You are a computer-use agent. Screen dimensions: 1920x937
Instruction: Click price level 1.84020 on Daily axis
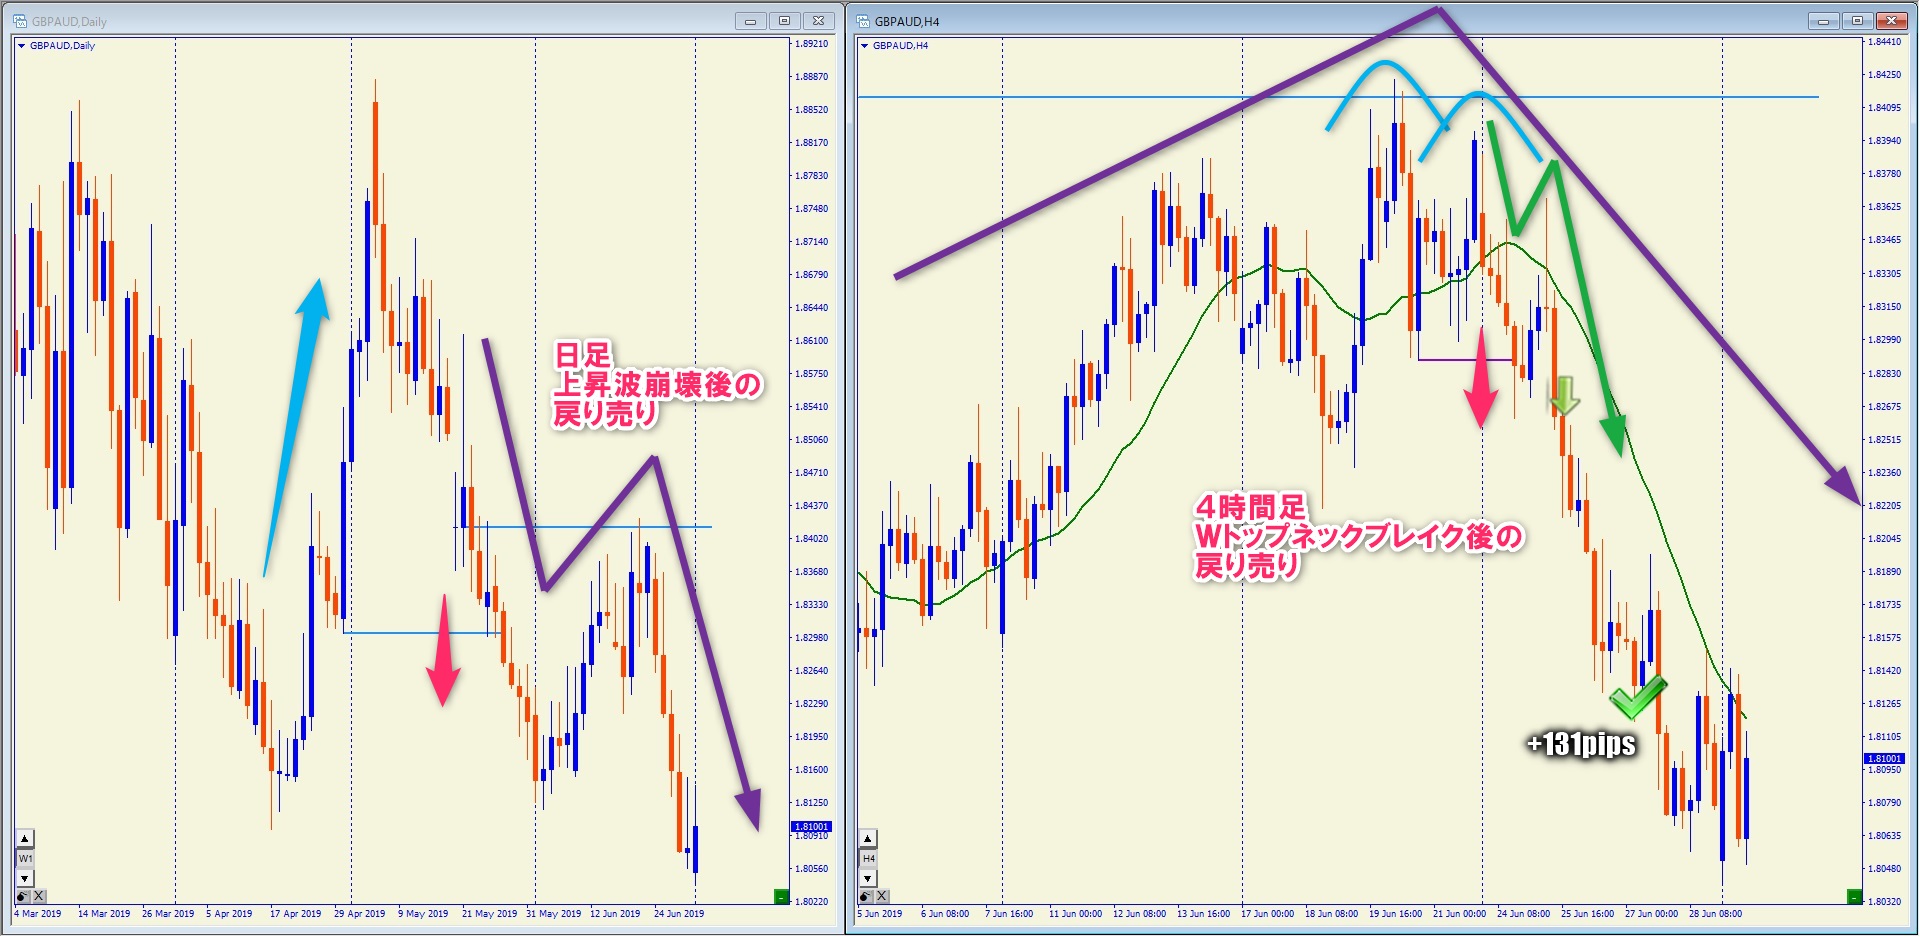(x=811, y=539)
